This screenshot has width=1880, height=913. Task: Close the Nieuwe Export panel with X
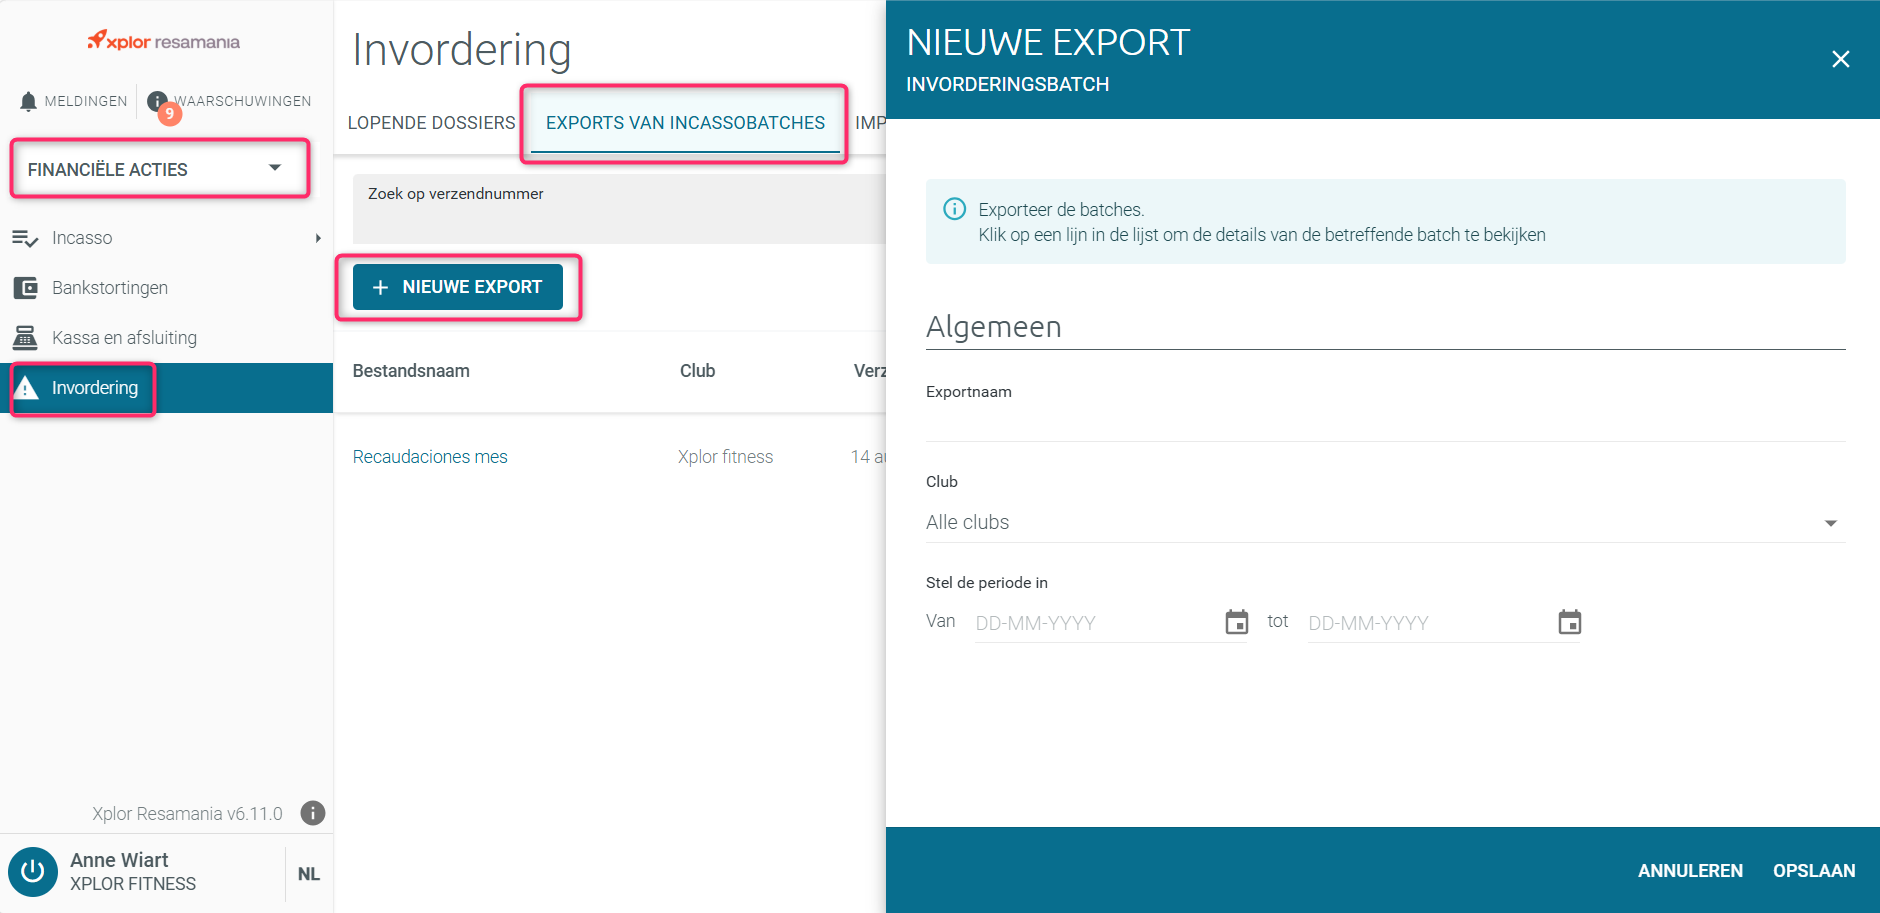pyautogui.click(x=1840, y=59)
